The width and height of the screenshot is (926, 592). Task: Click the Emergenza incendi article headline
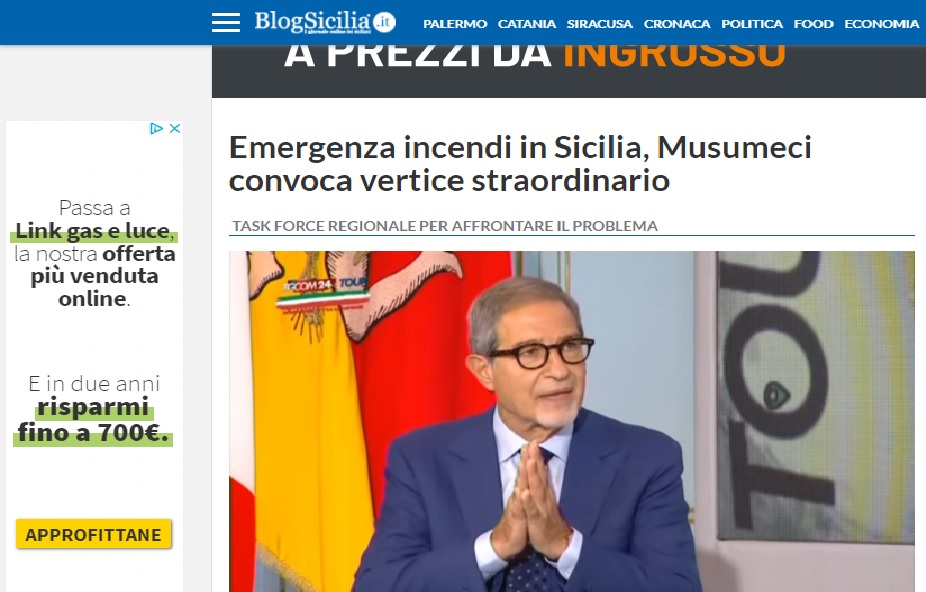click(x=520, y=164)
